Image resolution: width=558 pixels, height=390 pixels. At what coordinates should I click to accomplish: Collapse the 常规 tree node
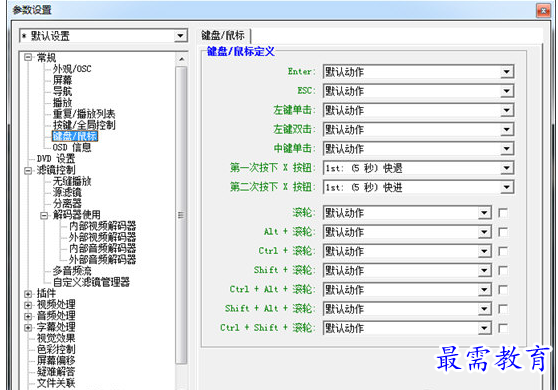click(28, 57)
